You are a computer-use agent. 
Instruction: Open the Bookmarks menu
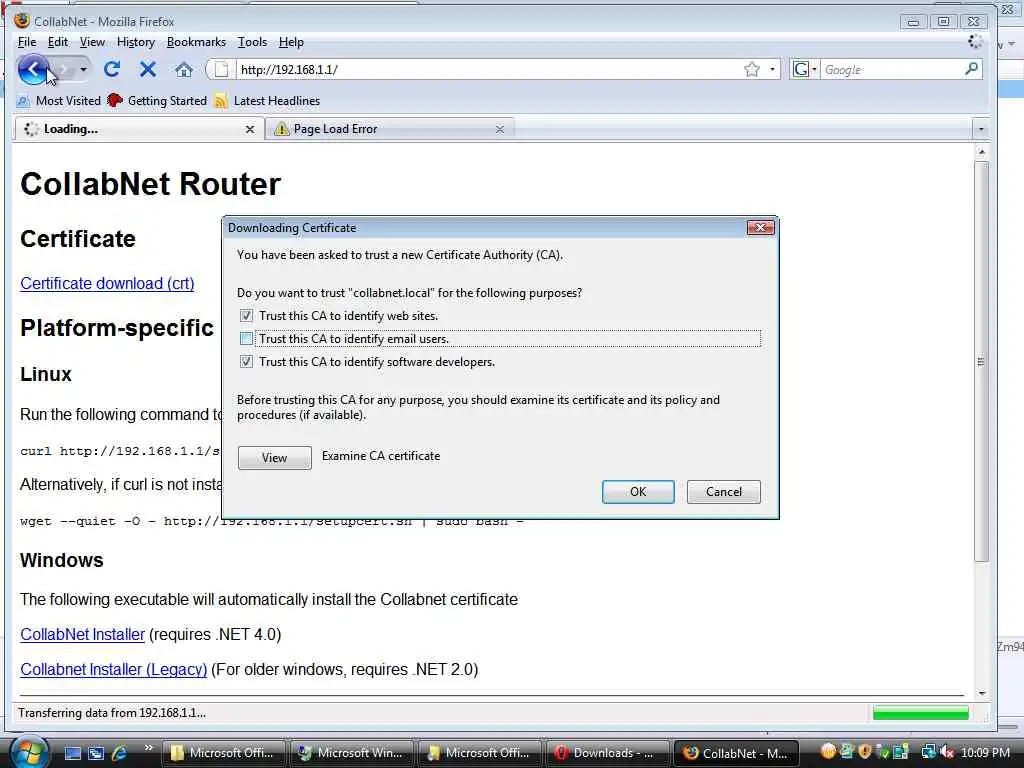coord(196,42)
